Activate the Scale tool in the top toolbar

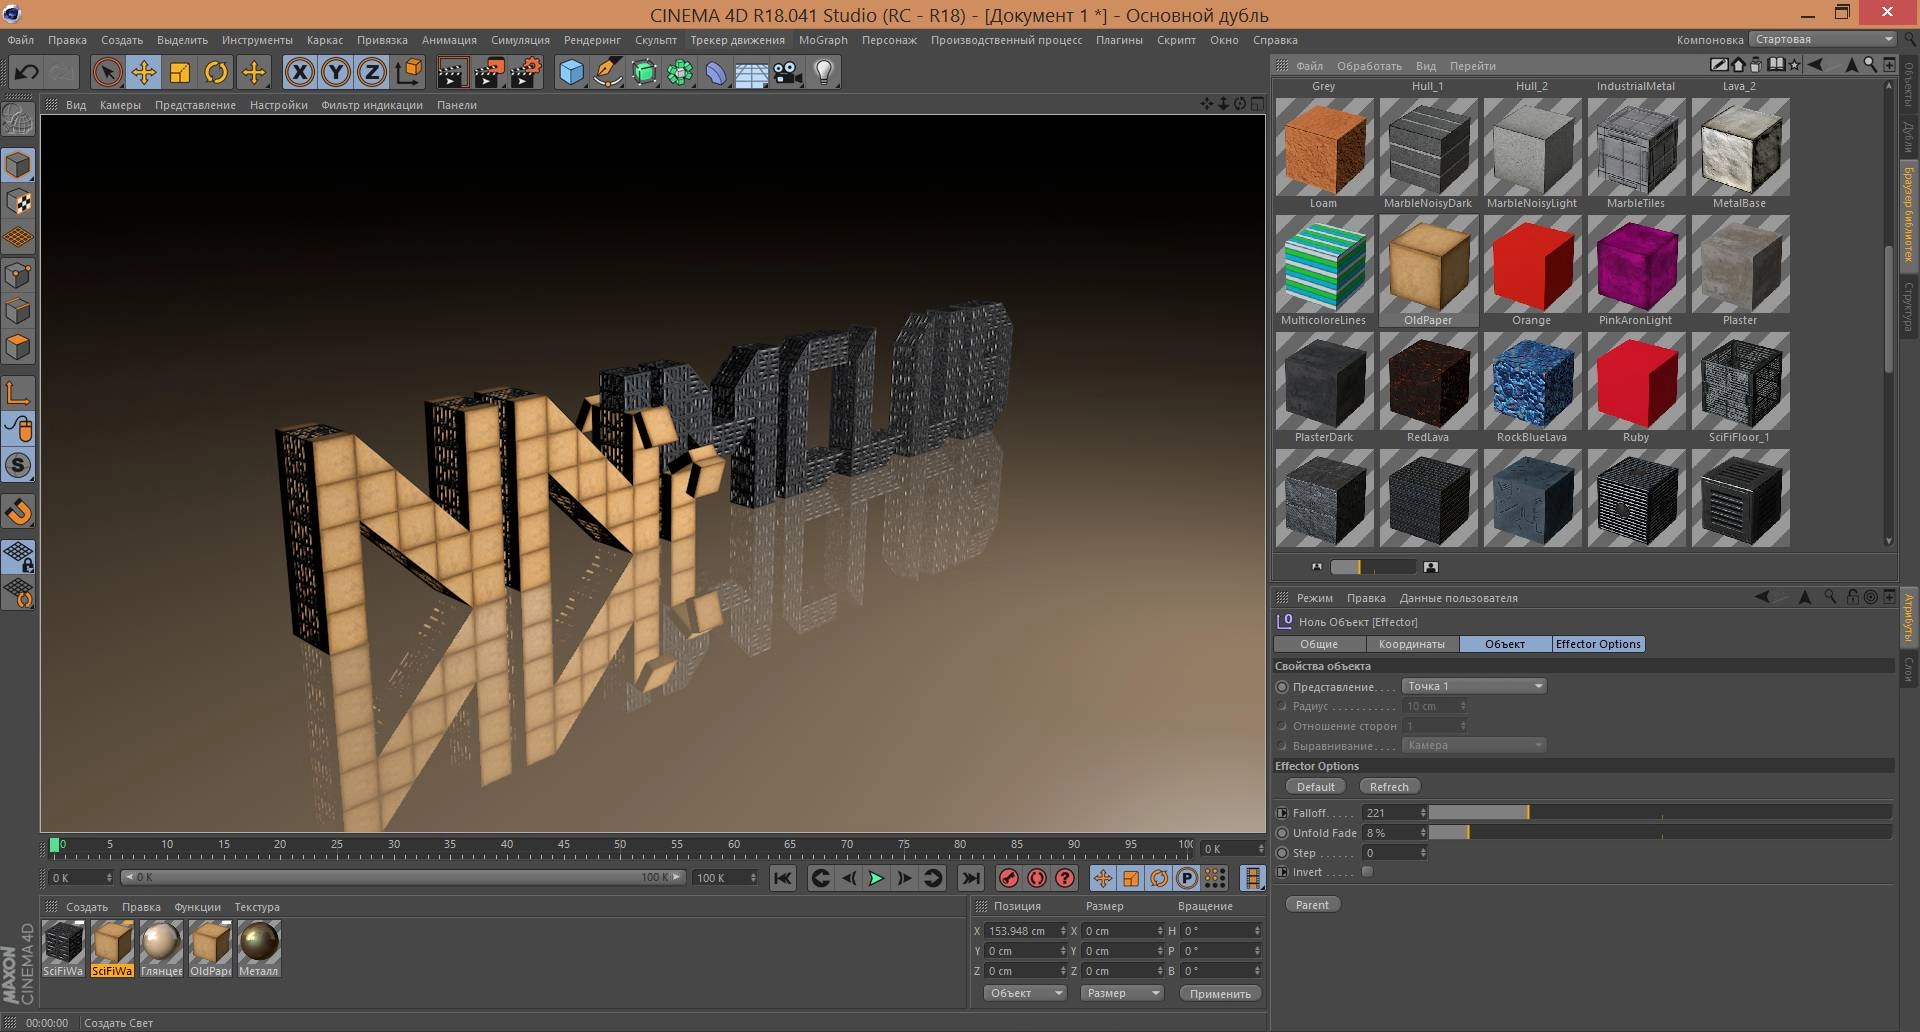(180, 72)
